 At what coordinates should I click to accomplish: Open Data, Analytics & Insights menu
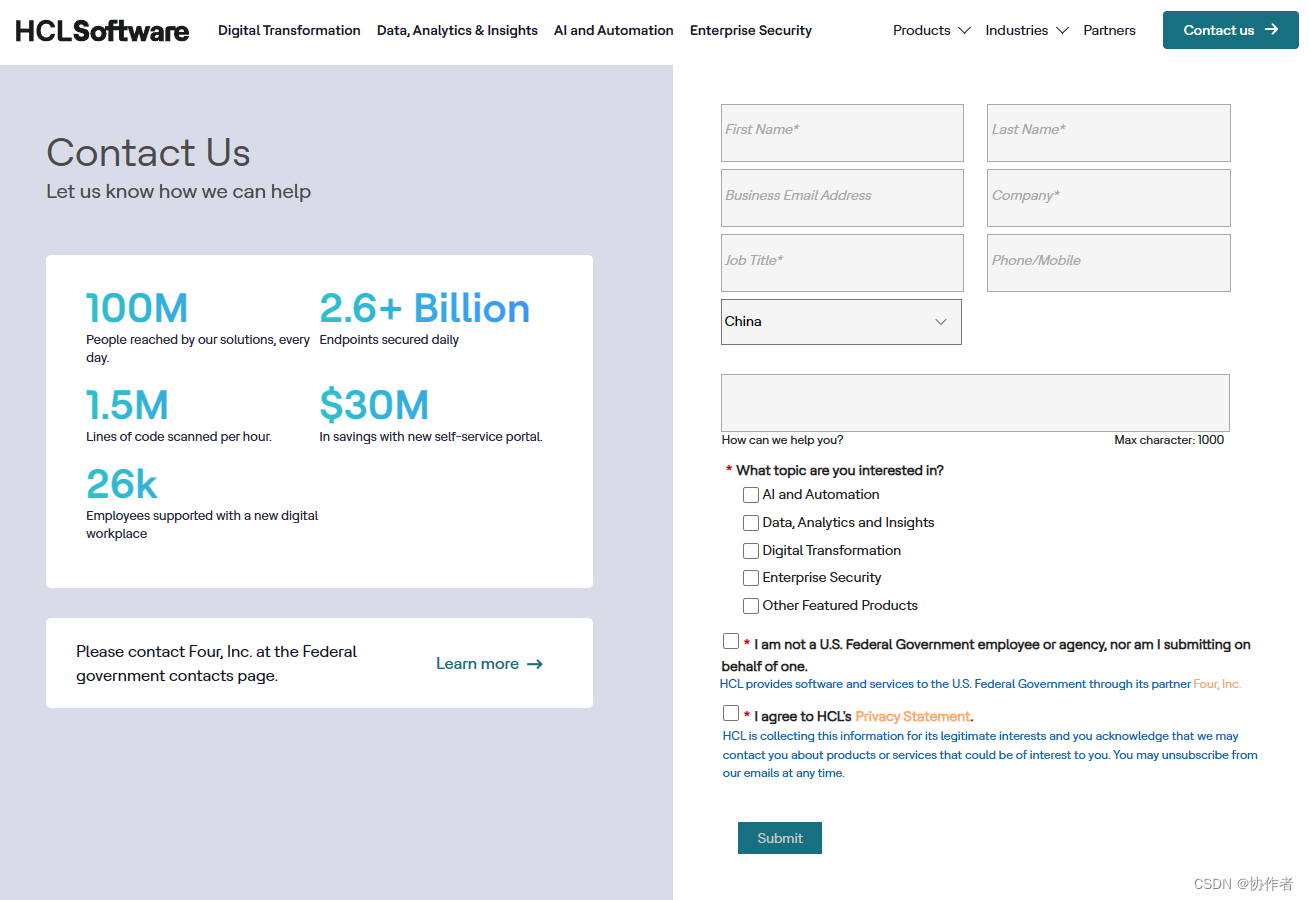(457, 30)
